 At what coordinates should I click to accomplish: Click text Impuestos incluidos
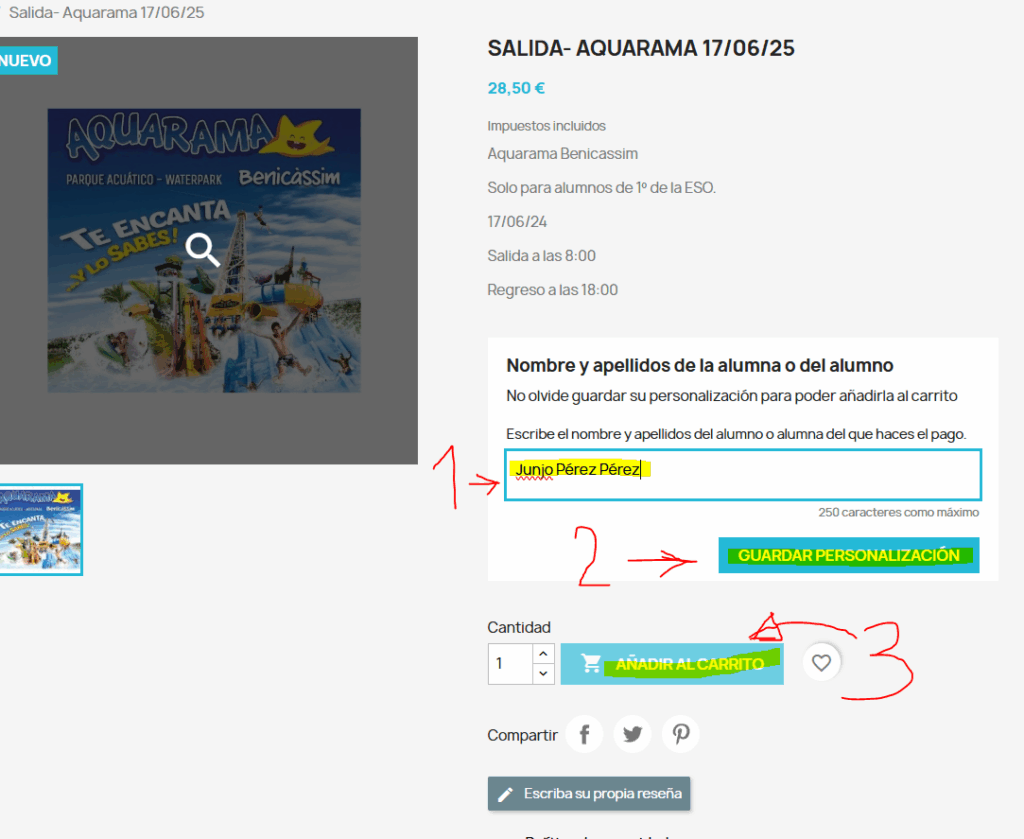click(x=547, y=126)
